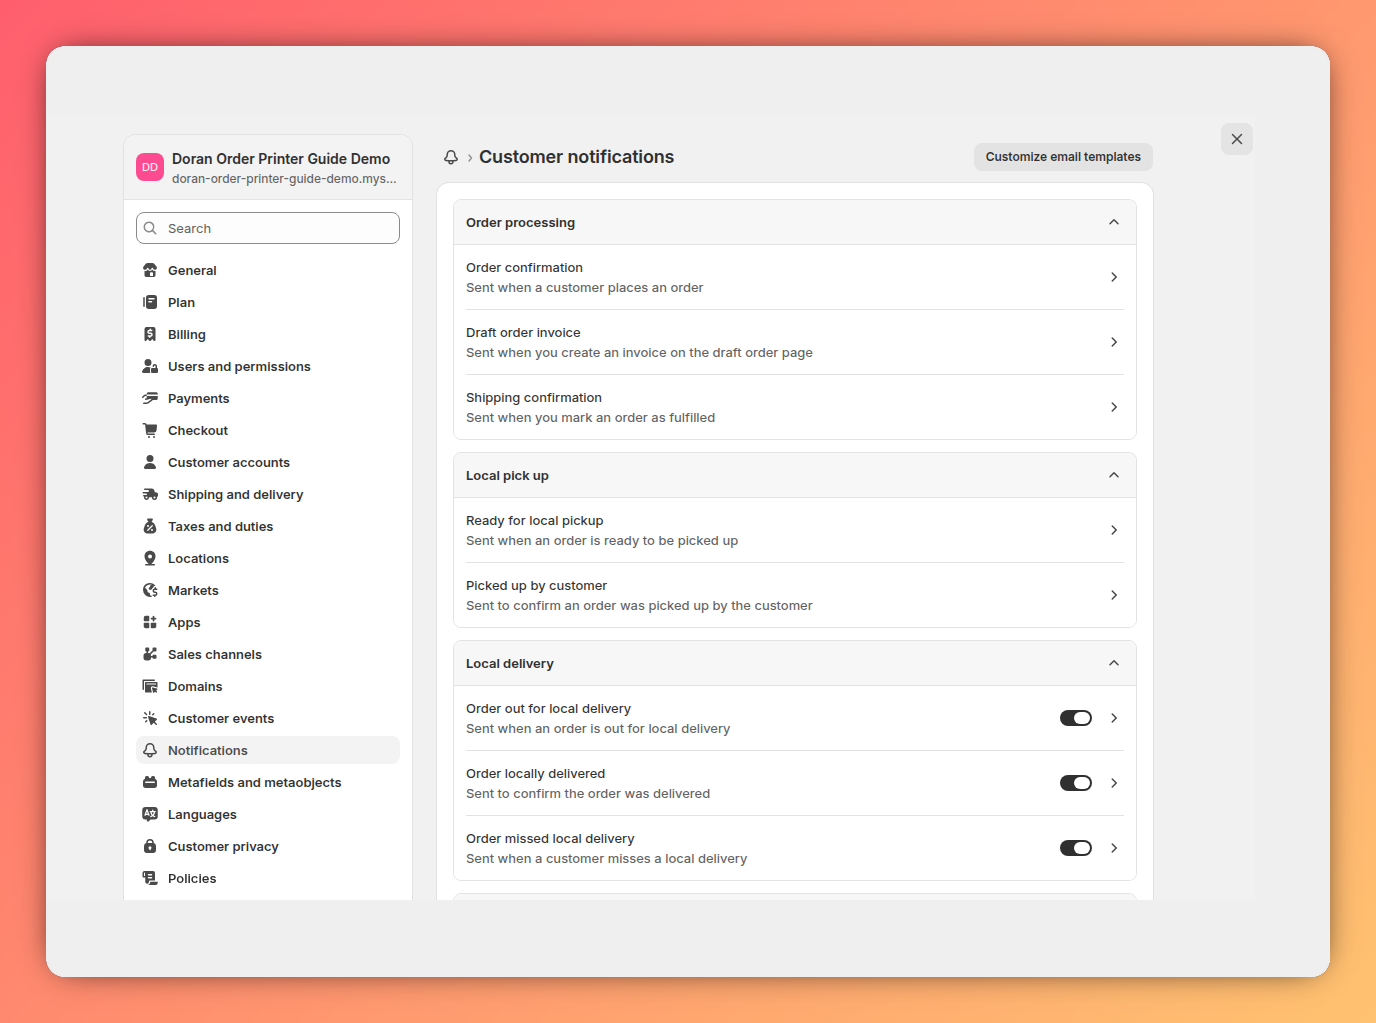Click the Shipping and delivery truck icon
This screenshot has width=1376, height=1023.
point(150,494)
